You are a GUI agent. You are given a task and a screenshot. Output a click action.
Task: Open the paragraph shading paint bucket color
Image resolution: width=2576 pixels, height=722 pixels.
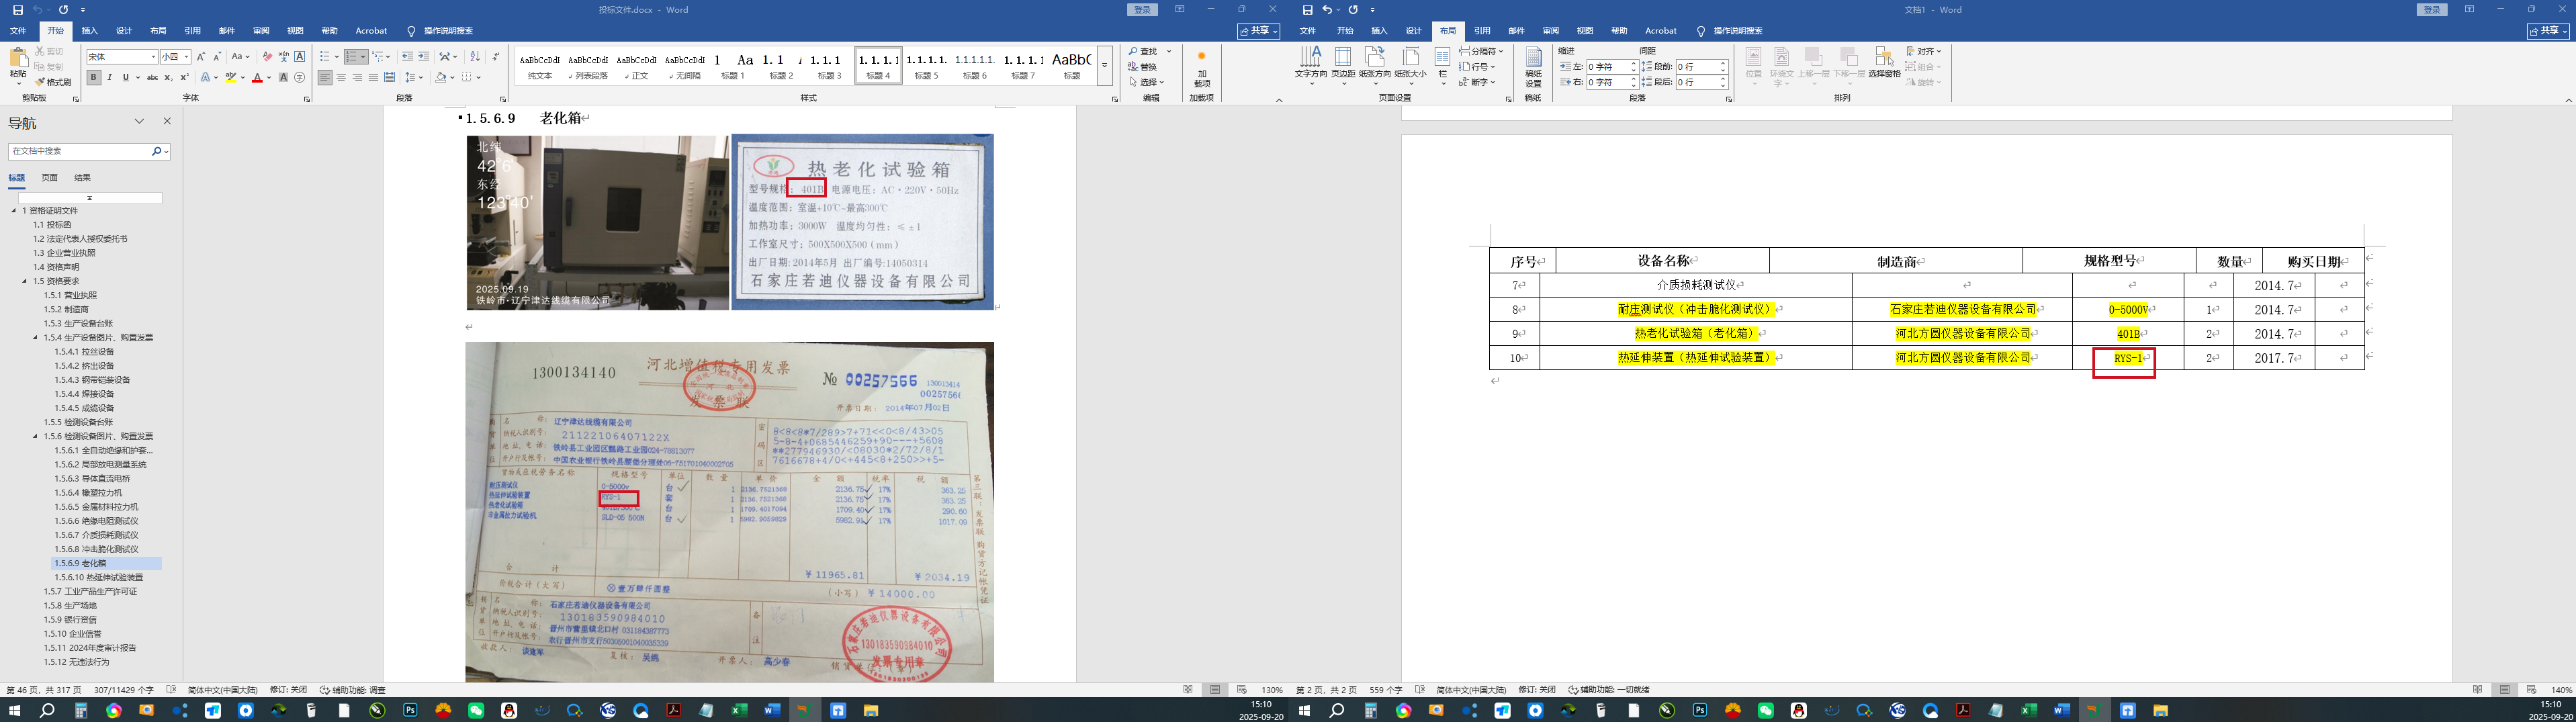click(441, 77)
